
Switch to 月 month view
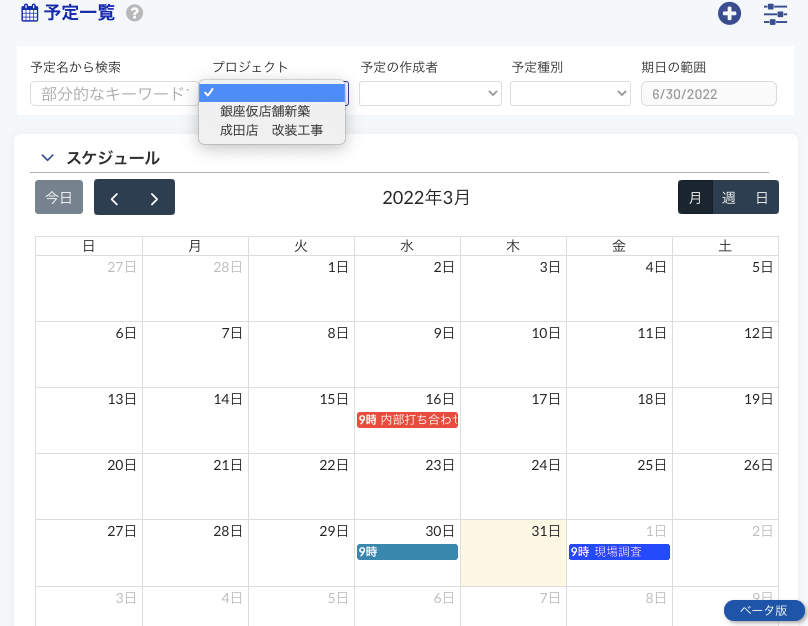tap(695, 198)
